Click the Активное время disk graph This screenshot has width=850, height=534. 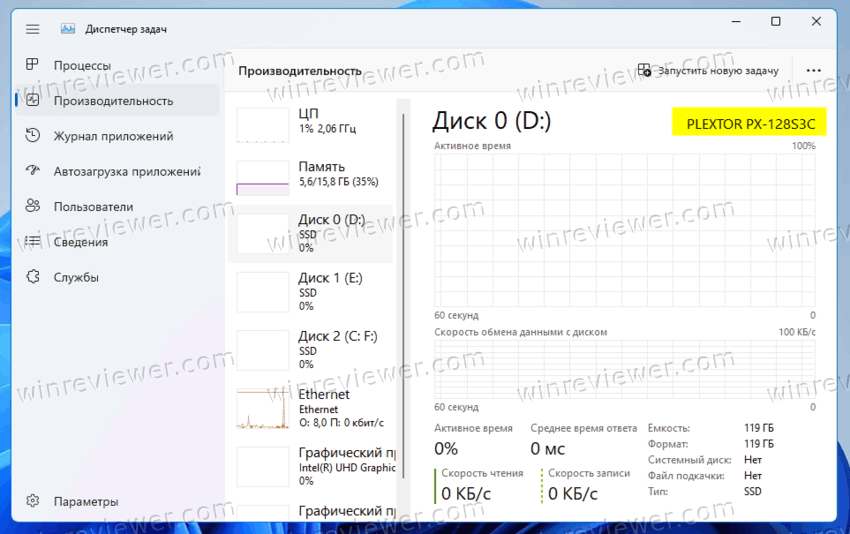624,230
